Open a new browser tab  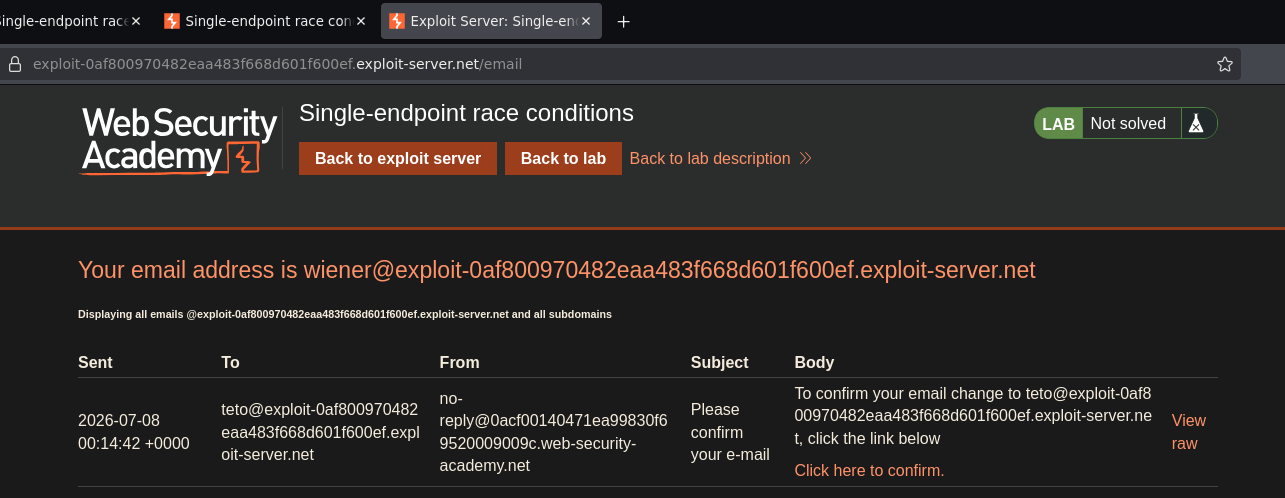click(x=623, y=21)
